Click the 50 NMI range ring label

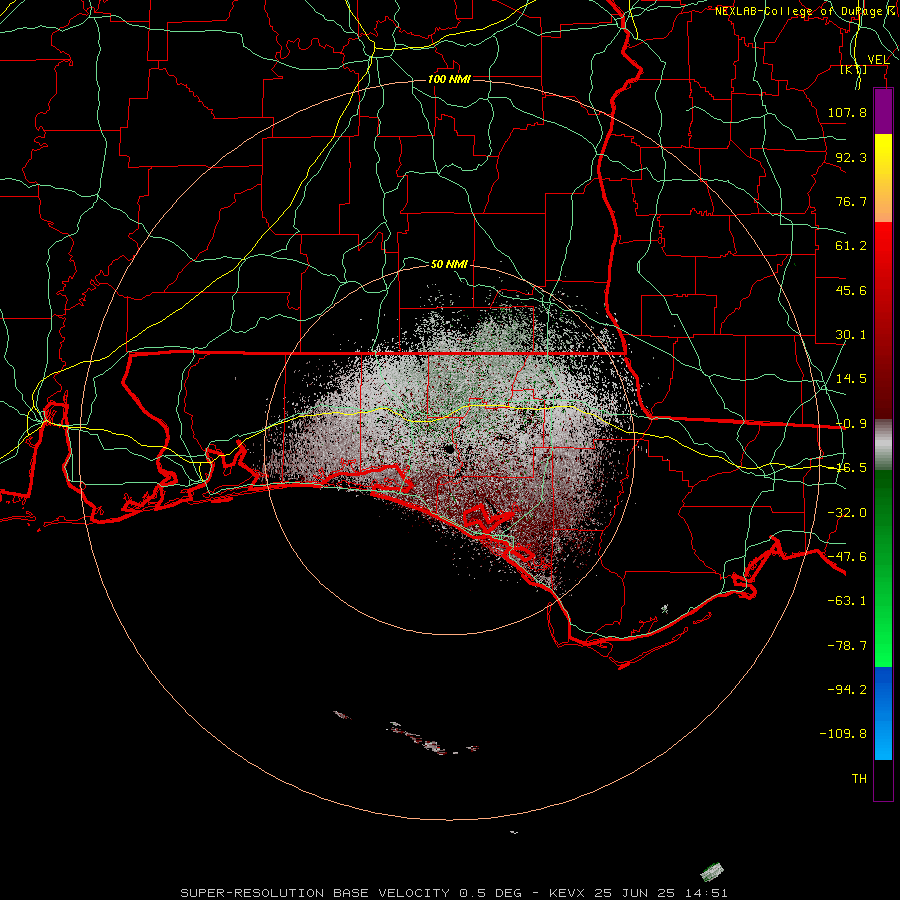(x=449, y=264)
